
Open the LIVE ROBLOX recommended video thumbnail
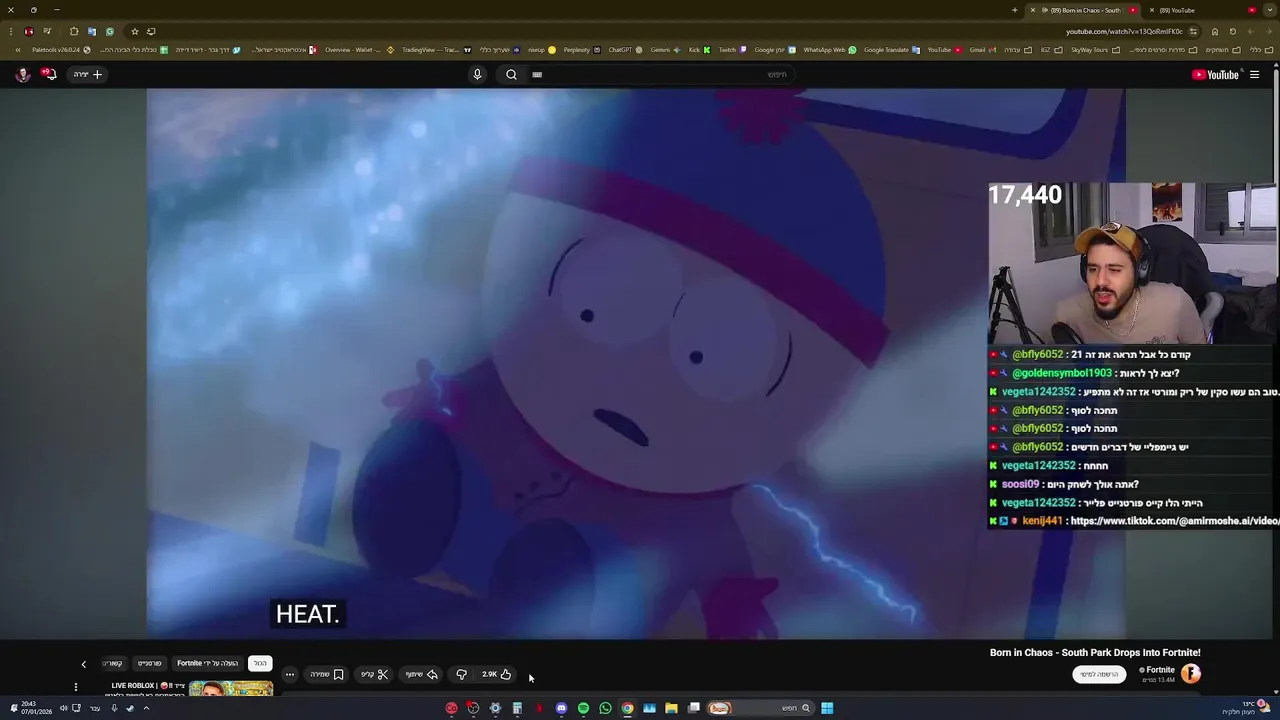point(230,688)
